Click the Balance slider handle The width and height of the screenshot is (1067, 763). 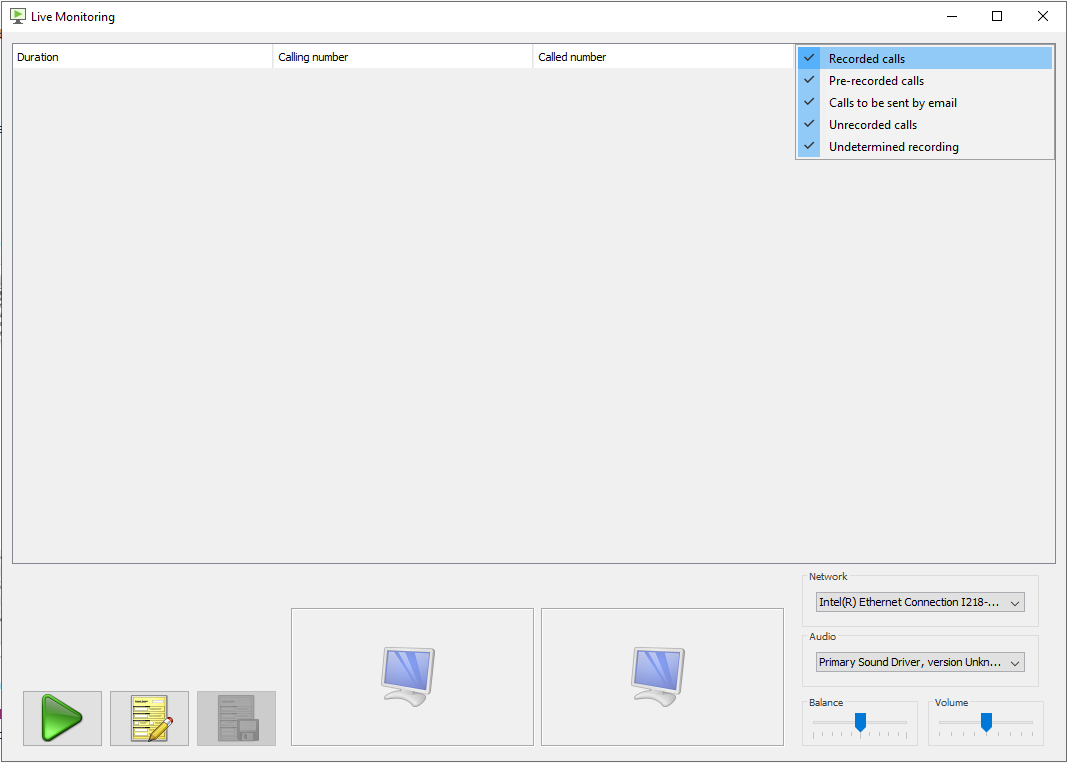[860, 722]
